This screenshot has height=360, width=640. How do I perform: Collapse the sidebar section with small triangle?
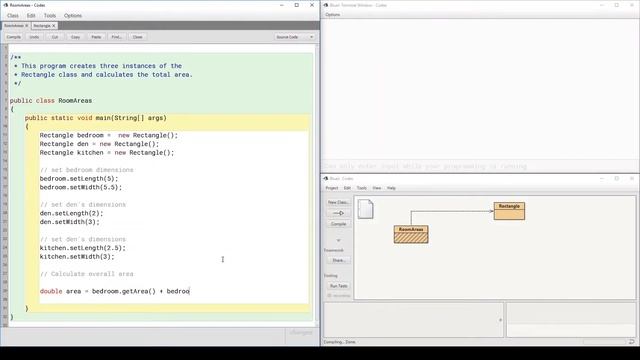[x=338, y=240]
